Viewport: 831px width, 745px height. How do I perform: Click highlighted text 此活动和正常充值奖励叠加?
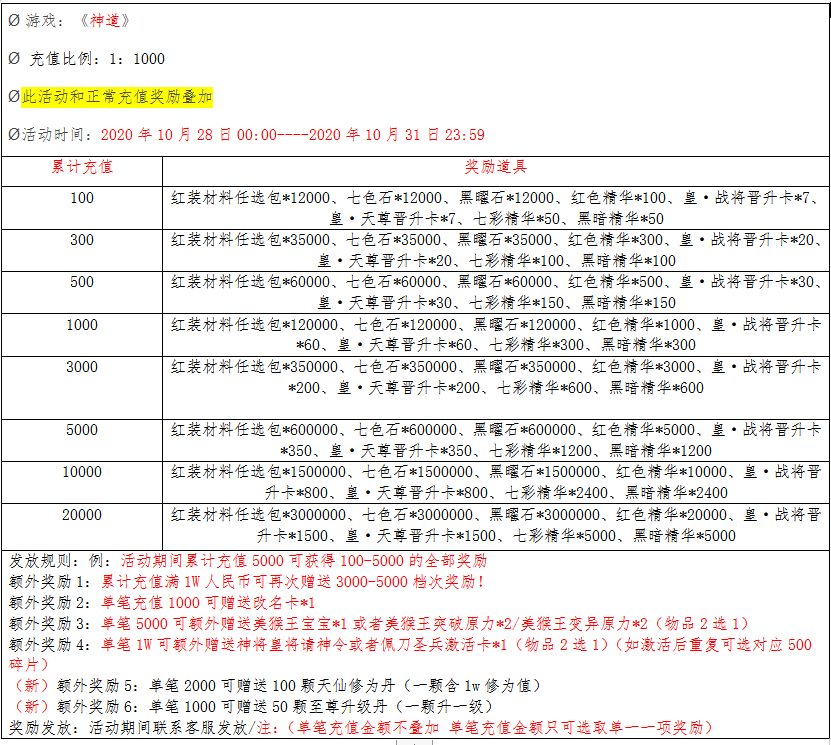117,97
